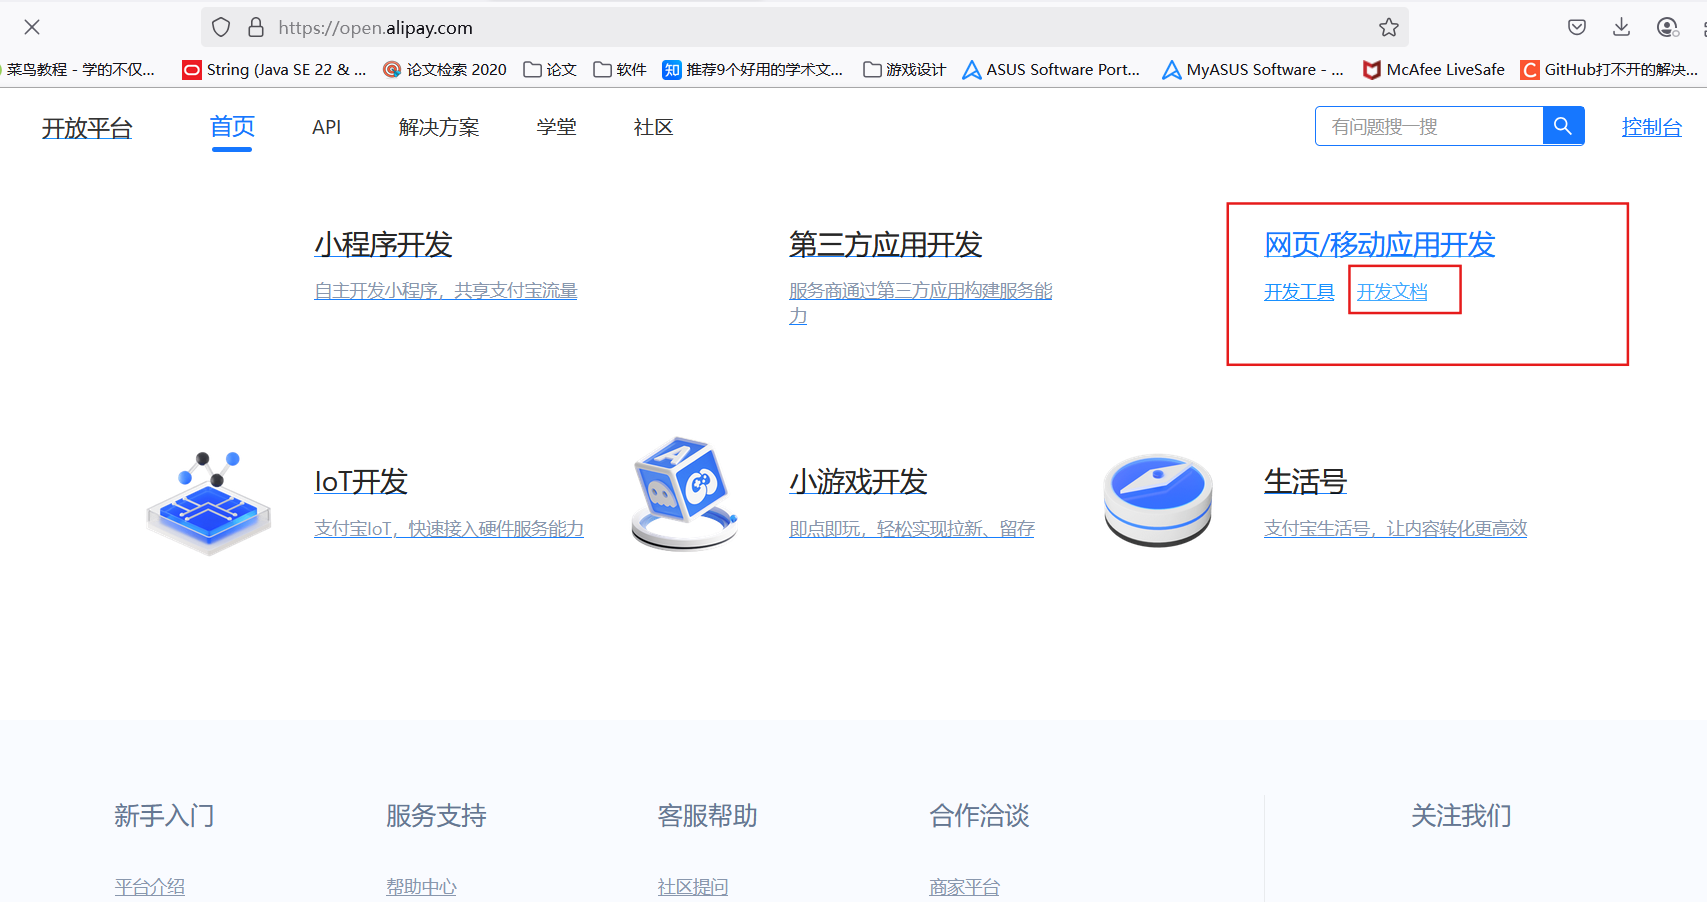
Task: Click the blue search magnifier button
Action: (1563, 126)
